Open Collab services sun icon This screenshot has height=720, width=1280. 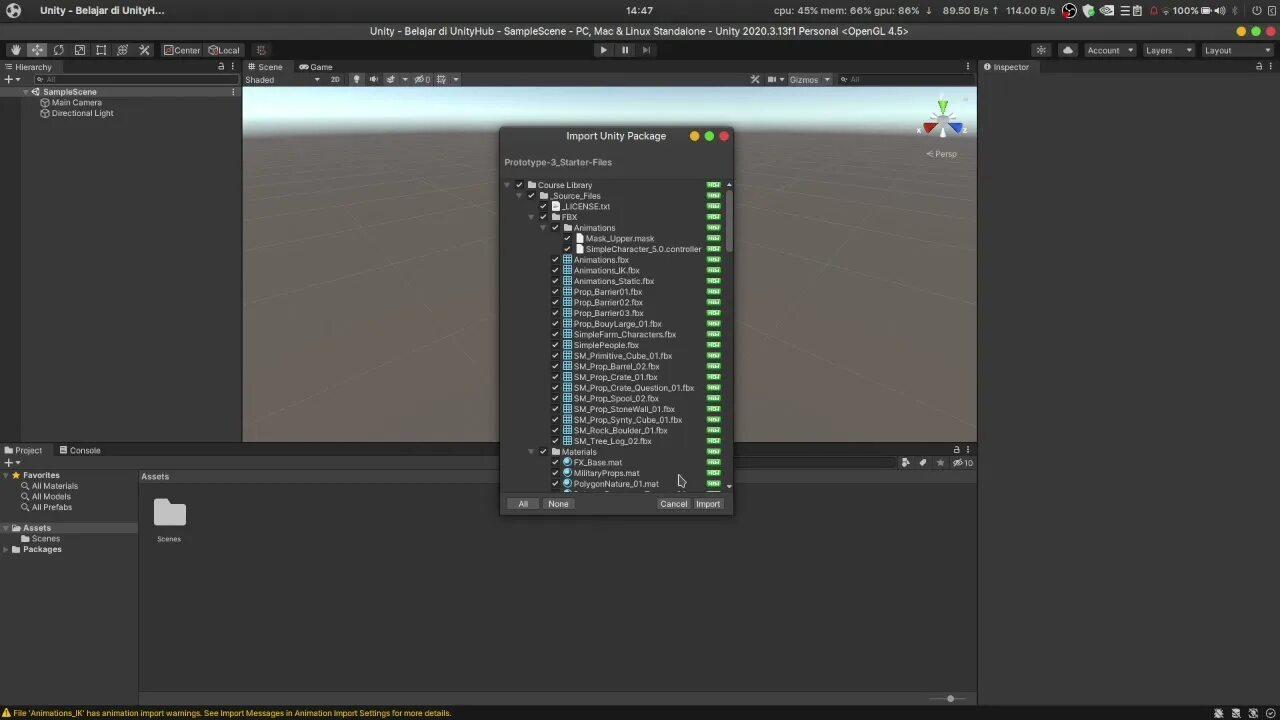1041,50
